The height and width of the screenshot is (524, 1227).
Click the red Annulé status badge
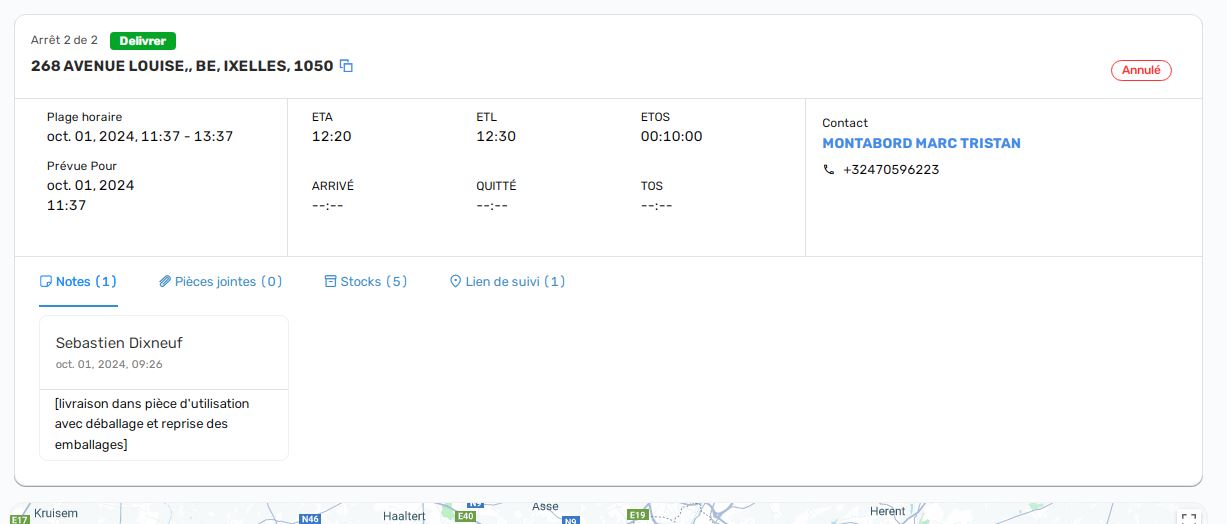click(1140, 70)
